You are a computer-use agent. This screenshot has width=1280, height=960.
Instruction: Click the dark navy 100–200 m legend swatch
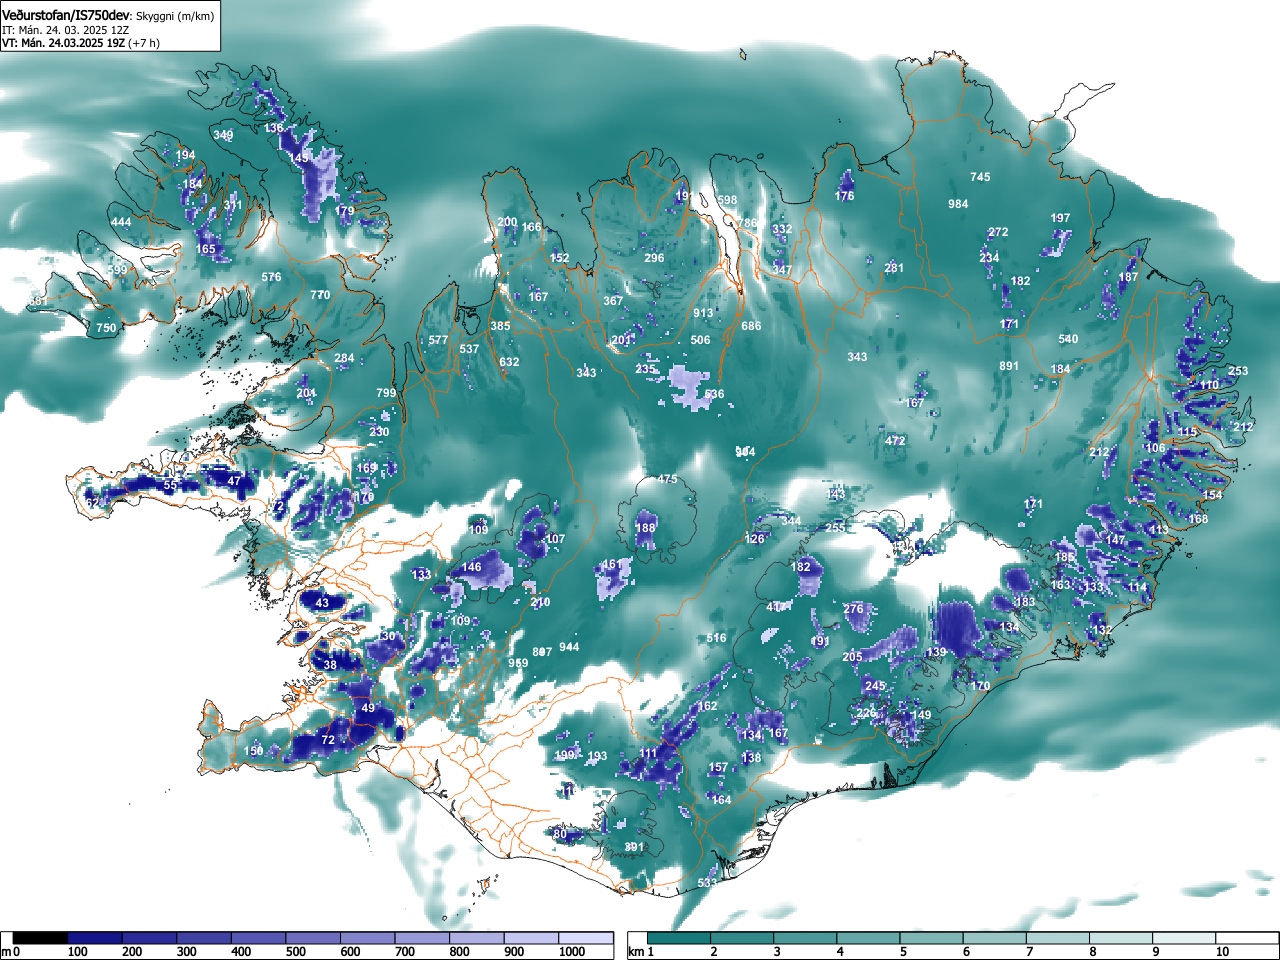pyautogui.click(x=95, y=938)
